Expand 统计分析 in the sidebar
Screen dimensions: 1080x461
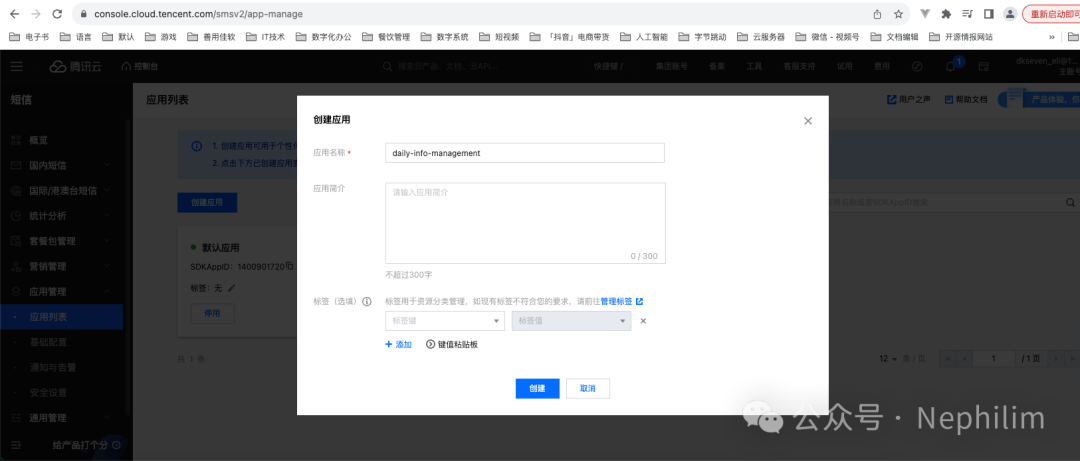(62, 216)
